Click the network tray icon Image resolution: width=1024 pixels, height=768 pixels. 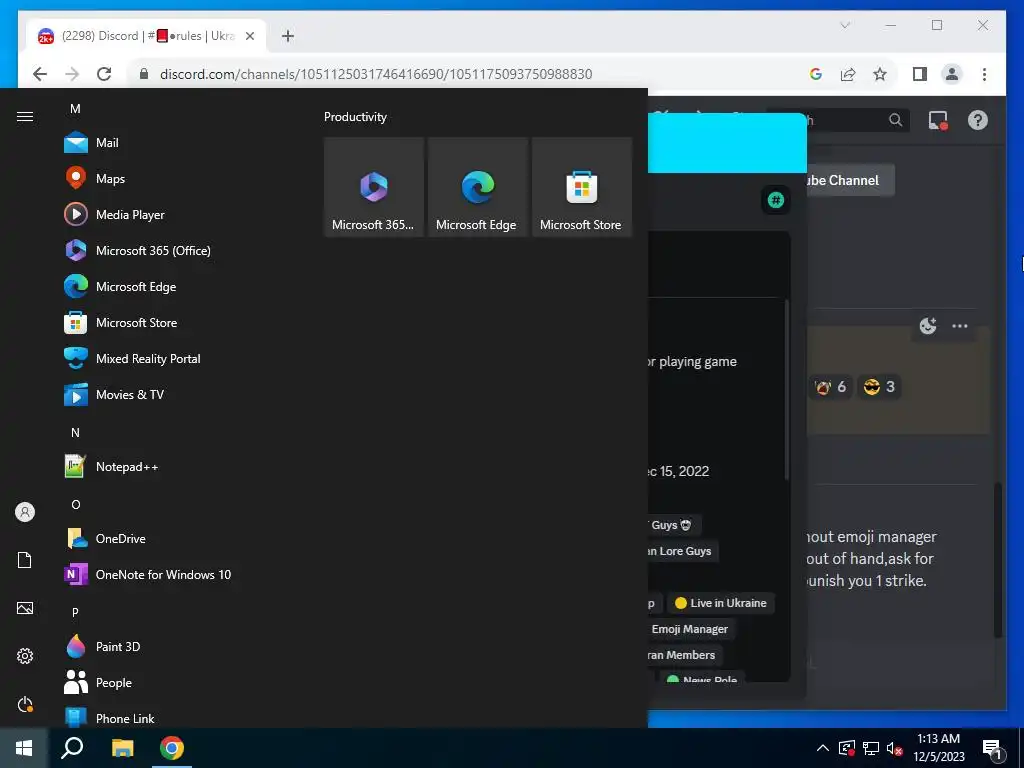[x=871, y=748]
